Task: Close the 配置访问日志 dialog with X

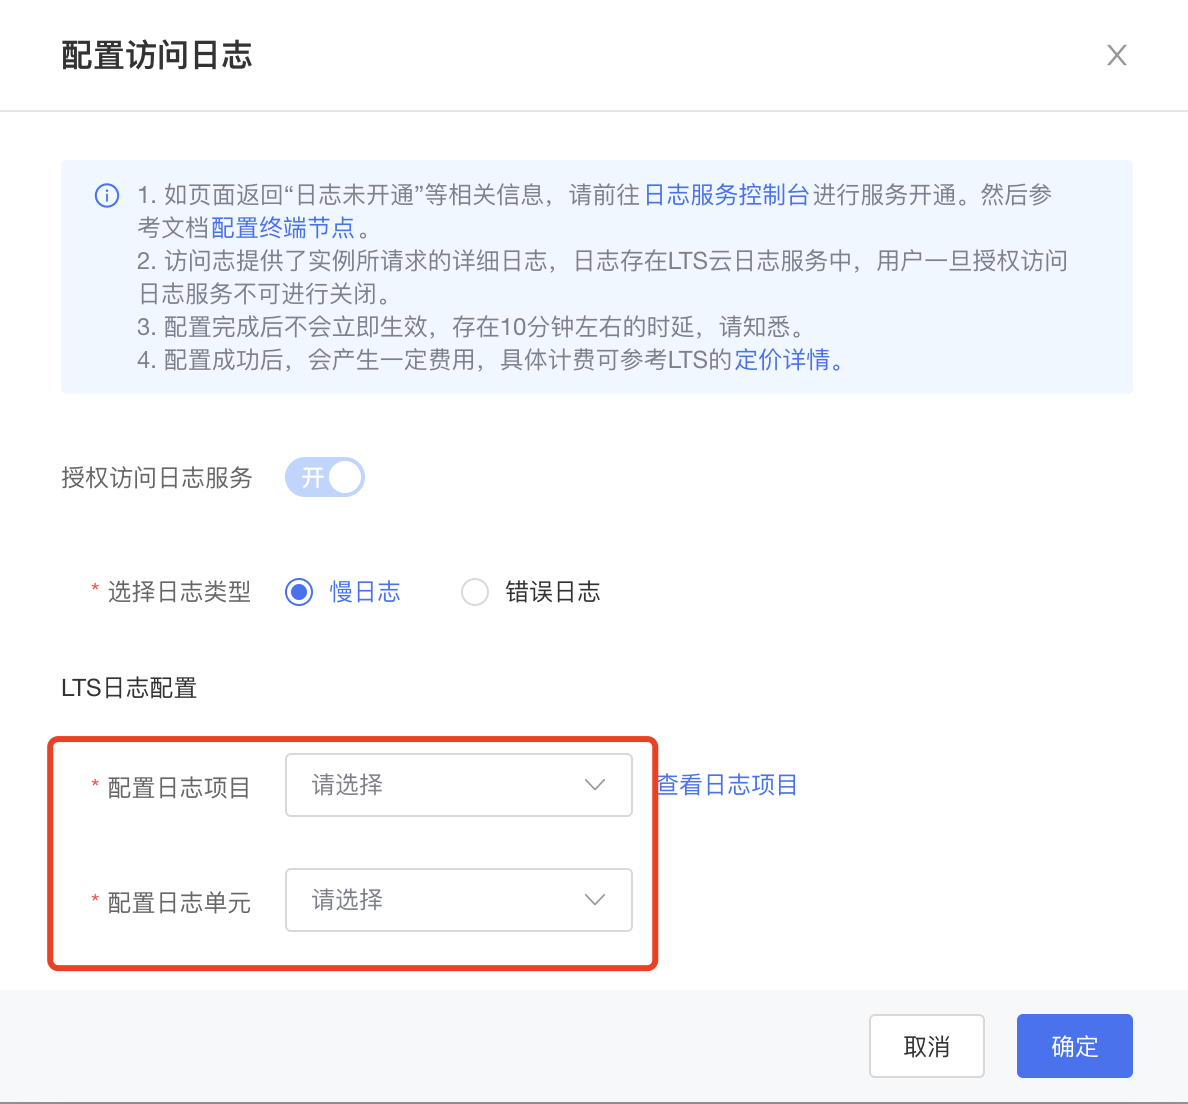Action: [1116, 55]
